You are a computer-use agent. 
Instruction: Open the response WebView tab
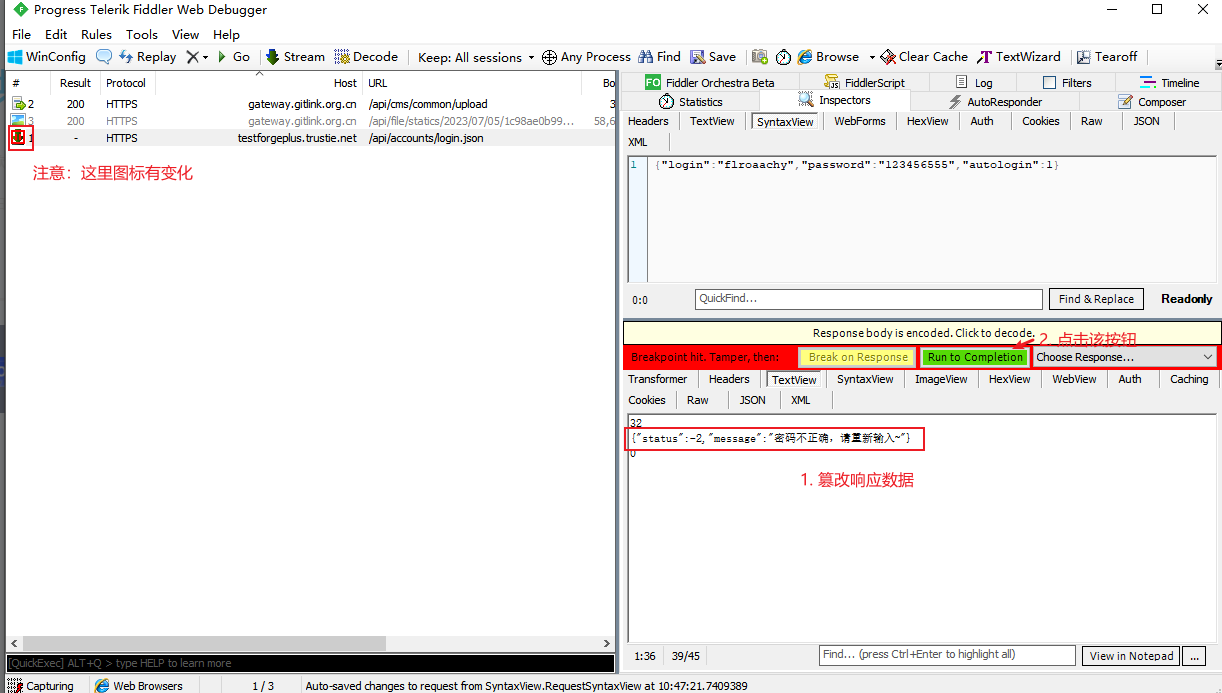click(1074, 379)
